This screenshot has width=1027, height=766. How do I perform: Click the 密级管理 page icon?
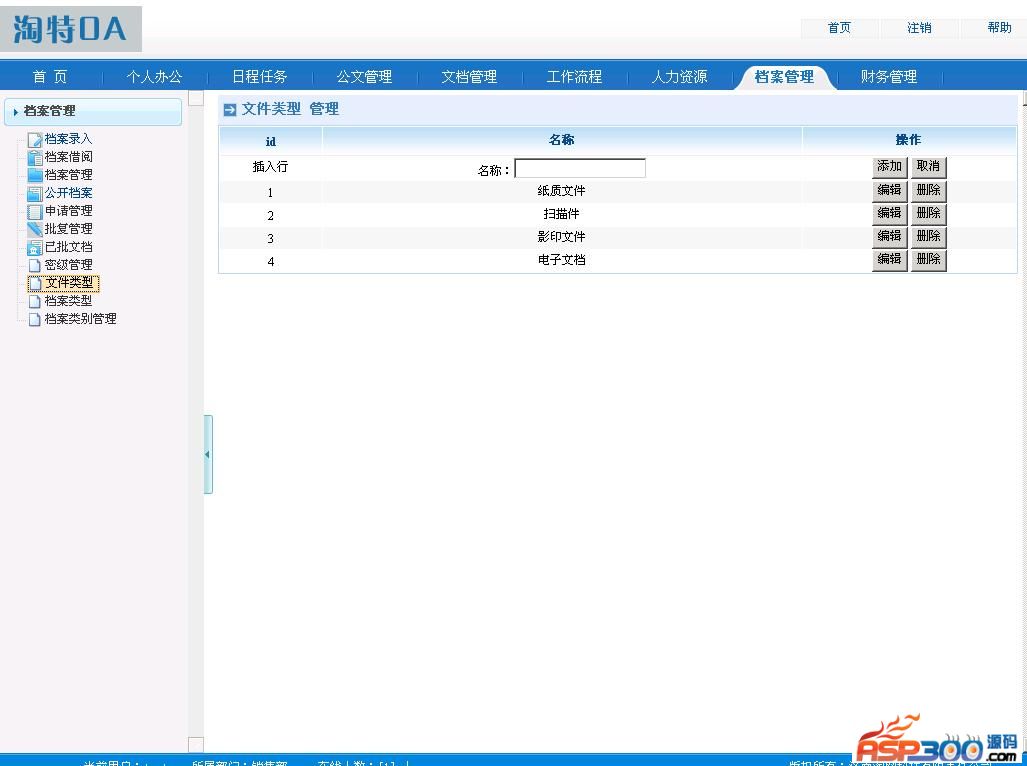pyautogui.click(x=35, y=265)
